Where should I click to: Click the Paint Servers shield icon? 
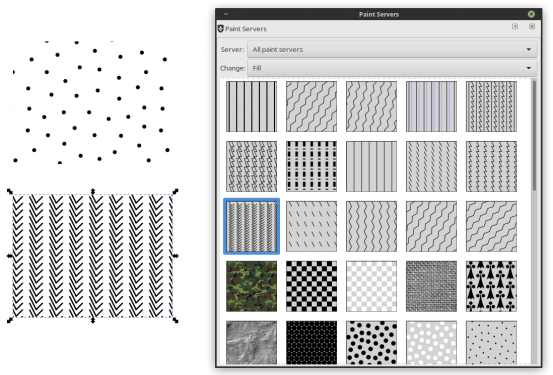tap(220, 29)
